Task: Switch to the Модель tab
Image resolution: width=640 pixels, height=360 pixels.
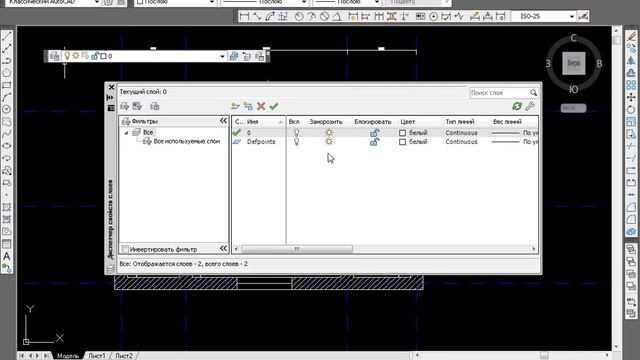Action: [x=67, y=356]
